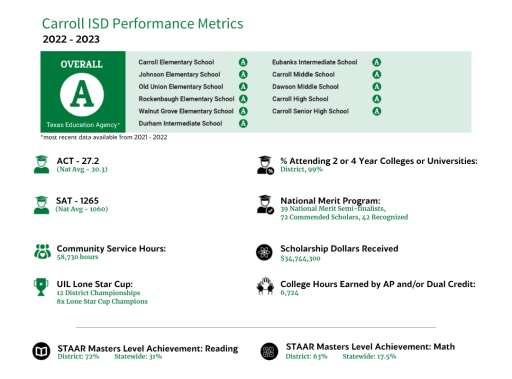Click the Walnut Grove Elementary School name
This screenshot has height=379, width=512.
point(186,111)
